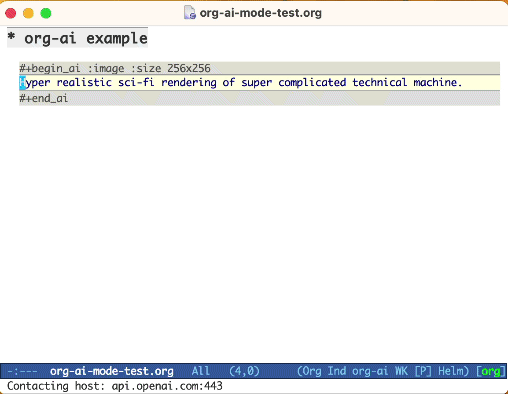The height and width of the screenshot is (394, 508).
Task: Click the word "complicated" in prompt
Action: tap(312, 83)
